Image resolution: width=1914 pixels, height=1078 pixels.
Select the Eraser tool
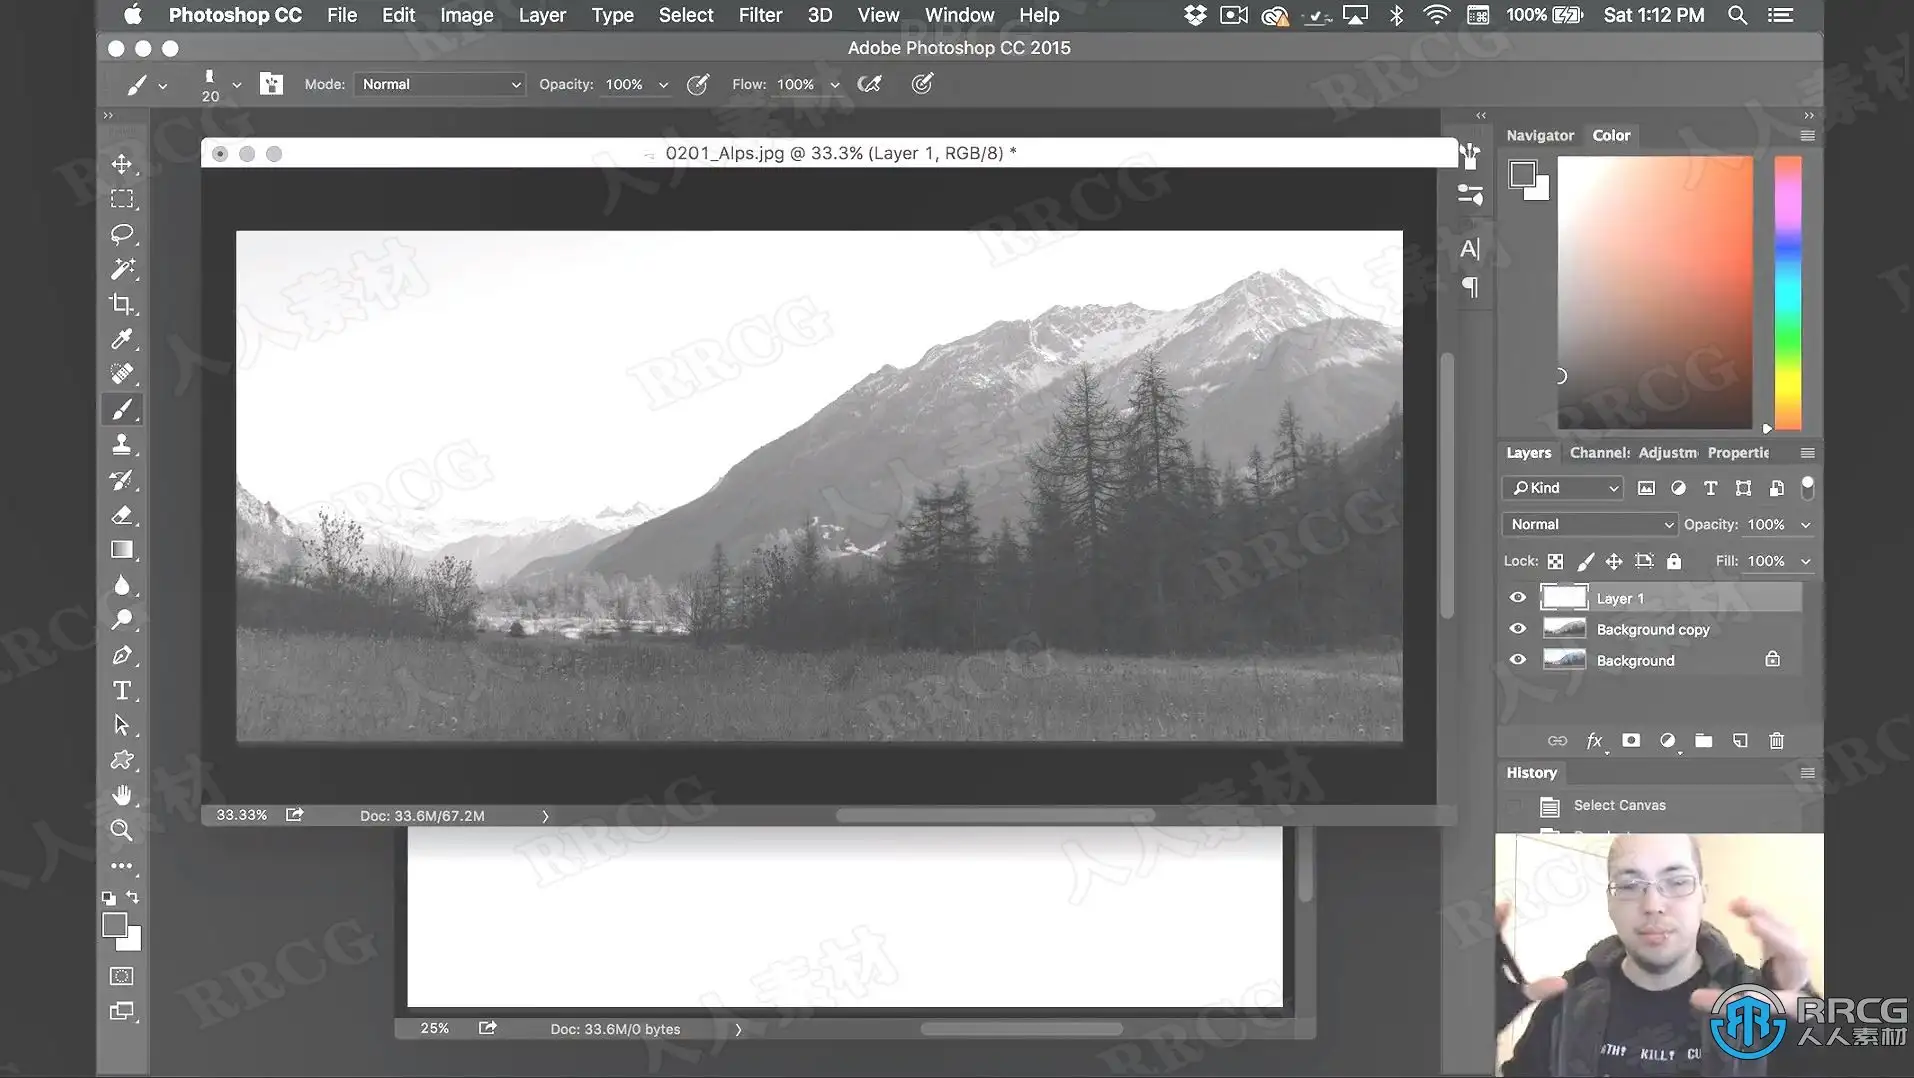pyautogui.click(x=122, y=515)
